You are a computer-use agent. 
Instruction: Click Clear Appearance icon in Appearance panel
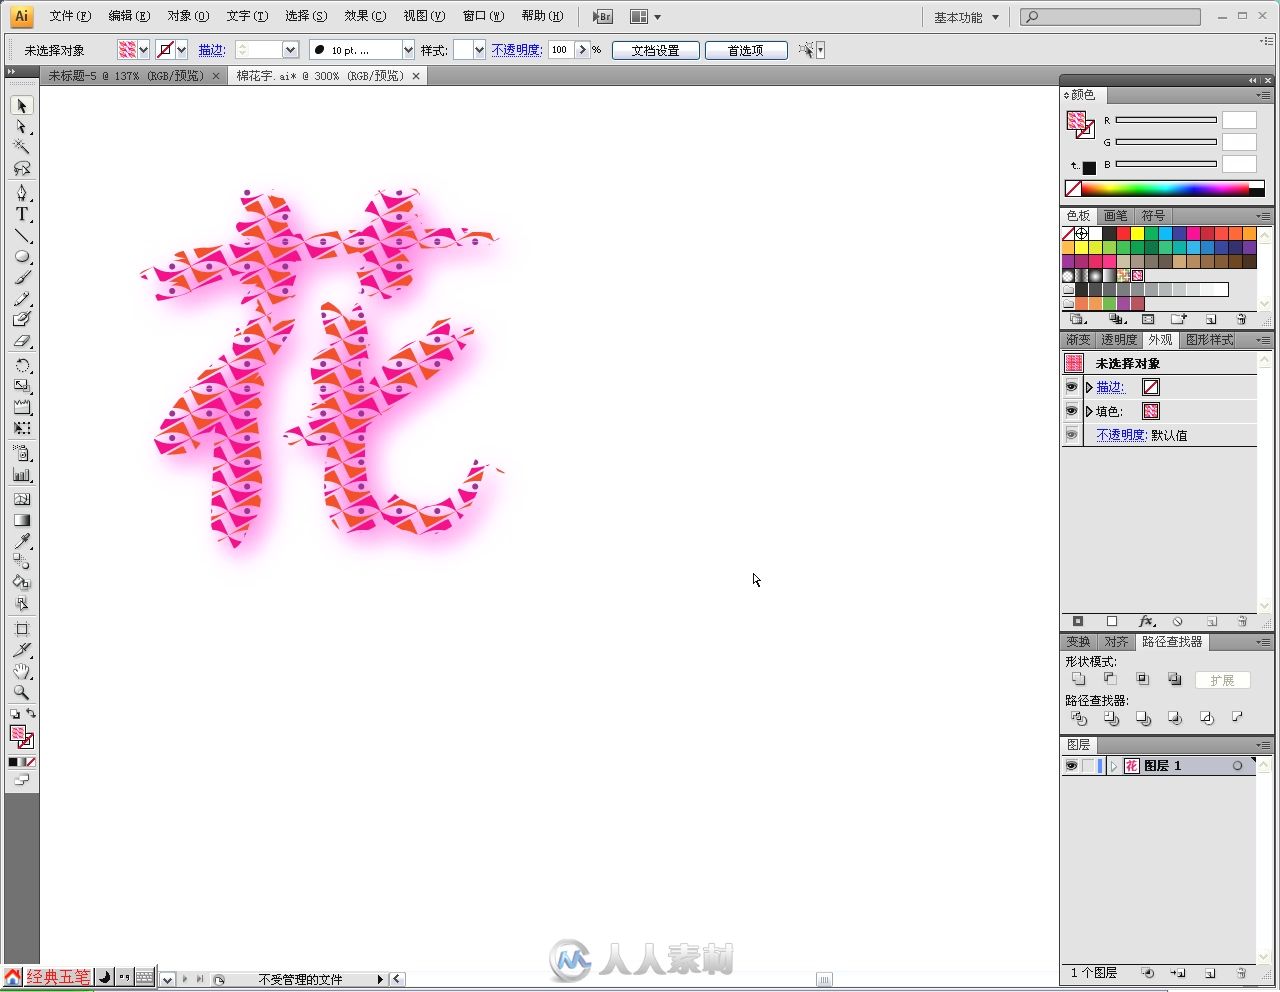click(x=1178, y=621)
